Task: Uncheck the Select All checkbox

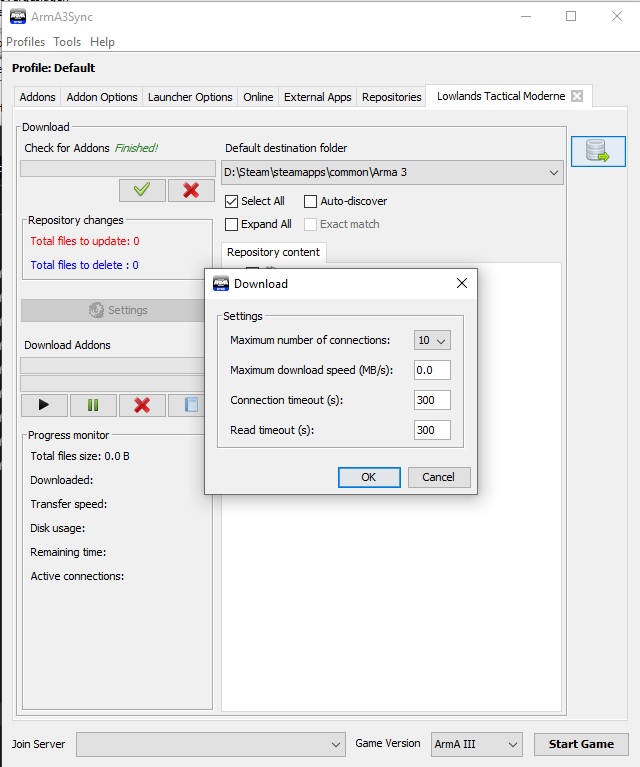Action: (x=232, y=201)
